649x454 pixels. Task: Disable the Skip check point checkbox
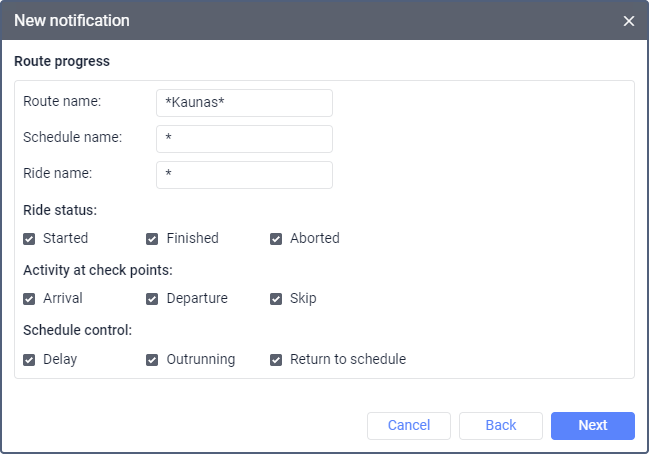tap(276, 299)
